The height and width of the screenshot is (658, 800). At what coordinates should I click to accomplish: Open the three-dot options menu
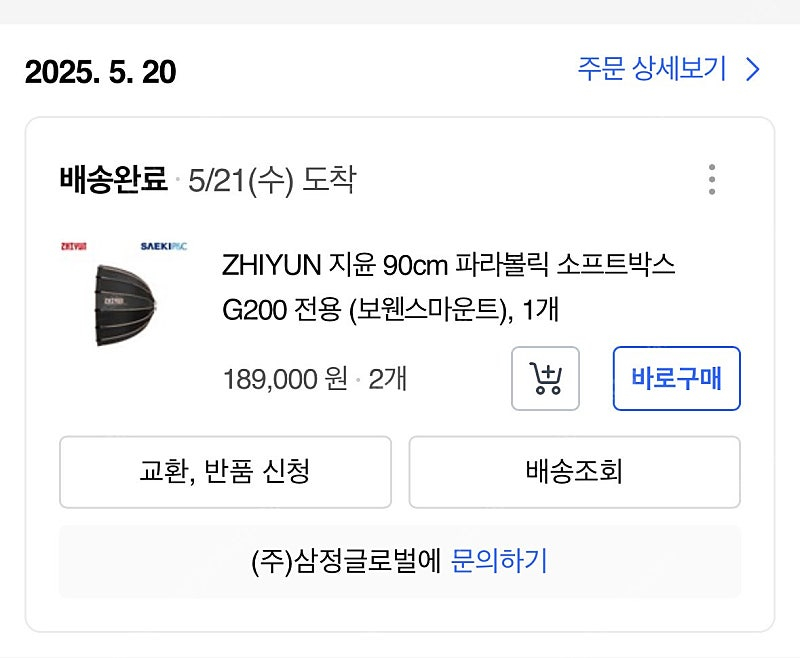click(x=712, y=177)
